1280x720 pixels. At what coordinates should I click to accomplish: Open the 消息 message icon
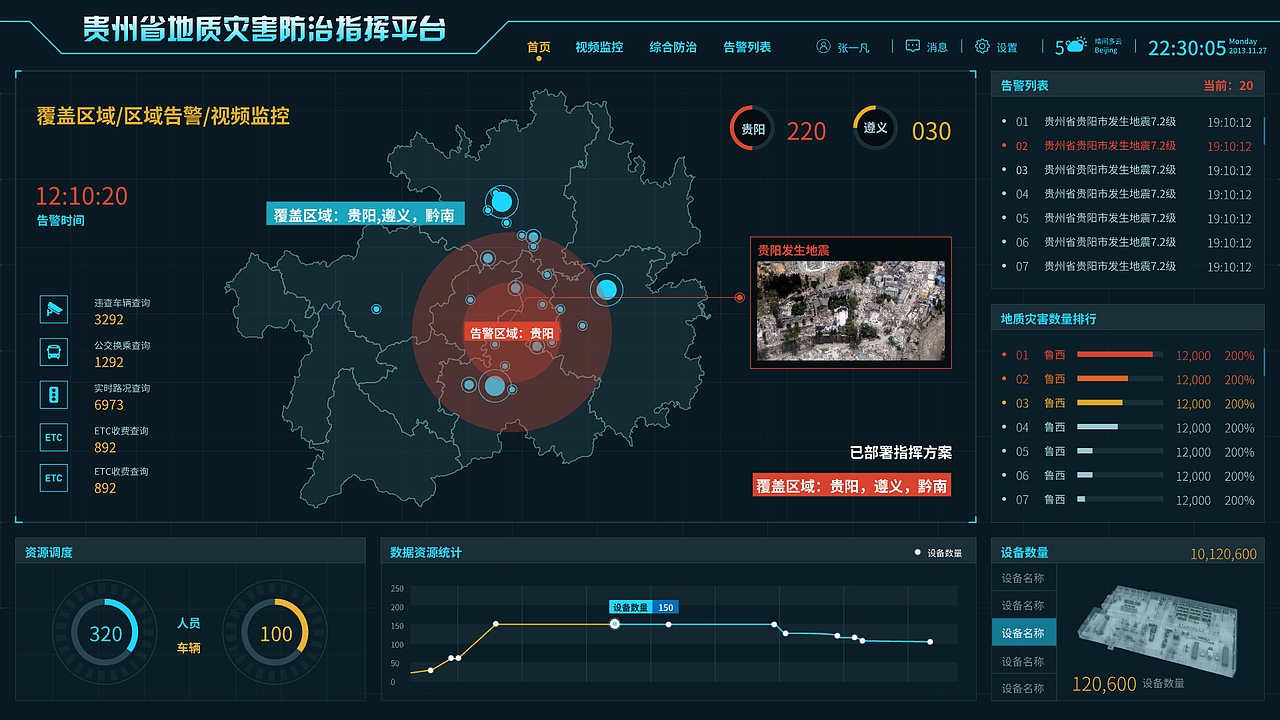(913, 46)
